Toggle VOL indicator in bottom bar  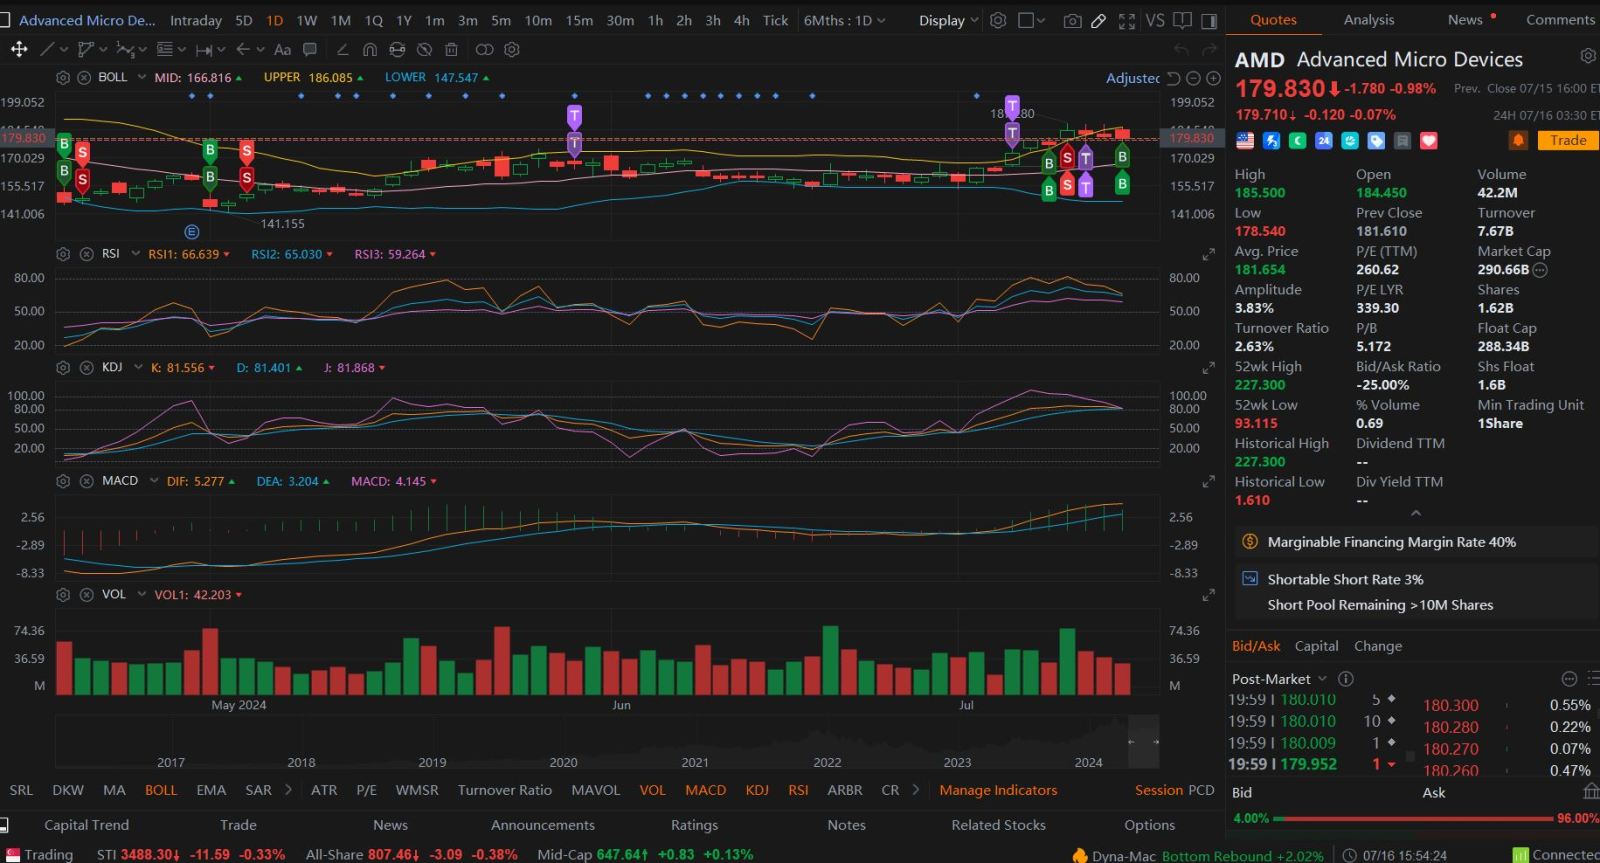652,790
